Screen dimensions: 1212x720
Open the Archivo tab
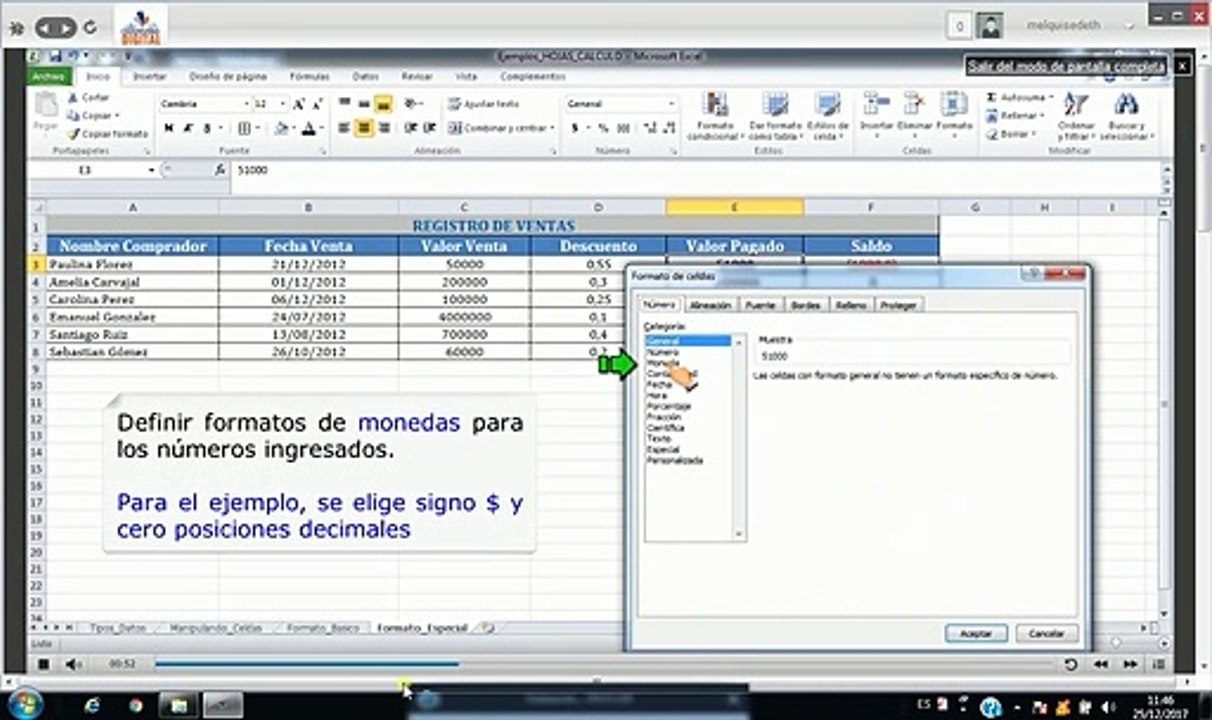47,76
